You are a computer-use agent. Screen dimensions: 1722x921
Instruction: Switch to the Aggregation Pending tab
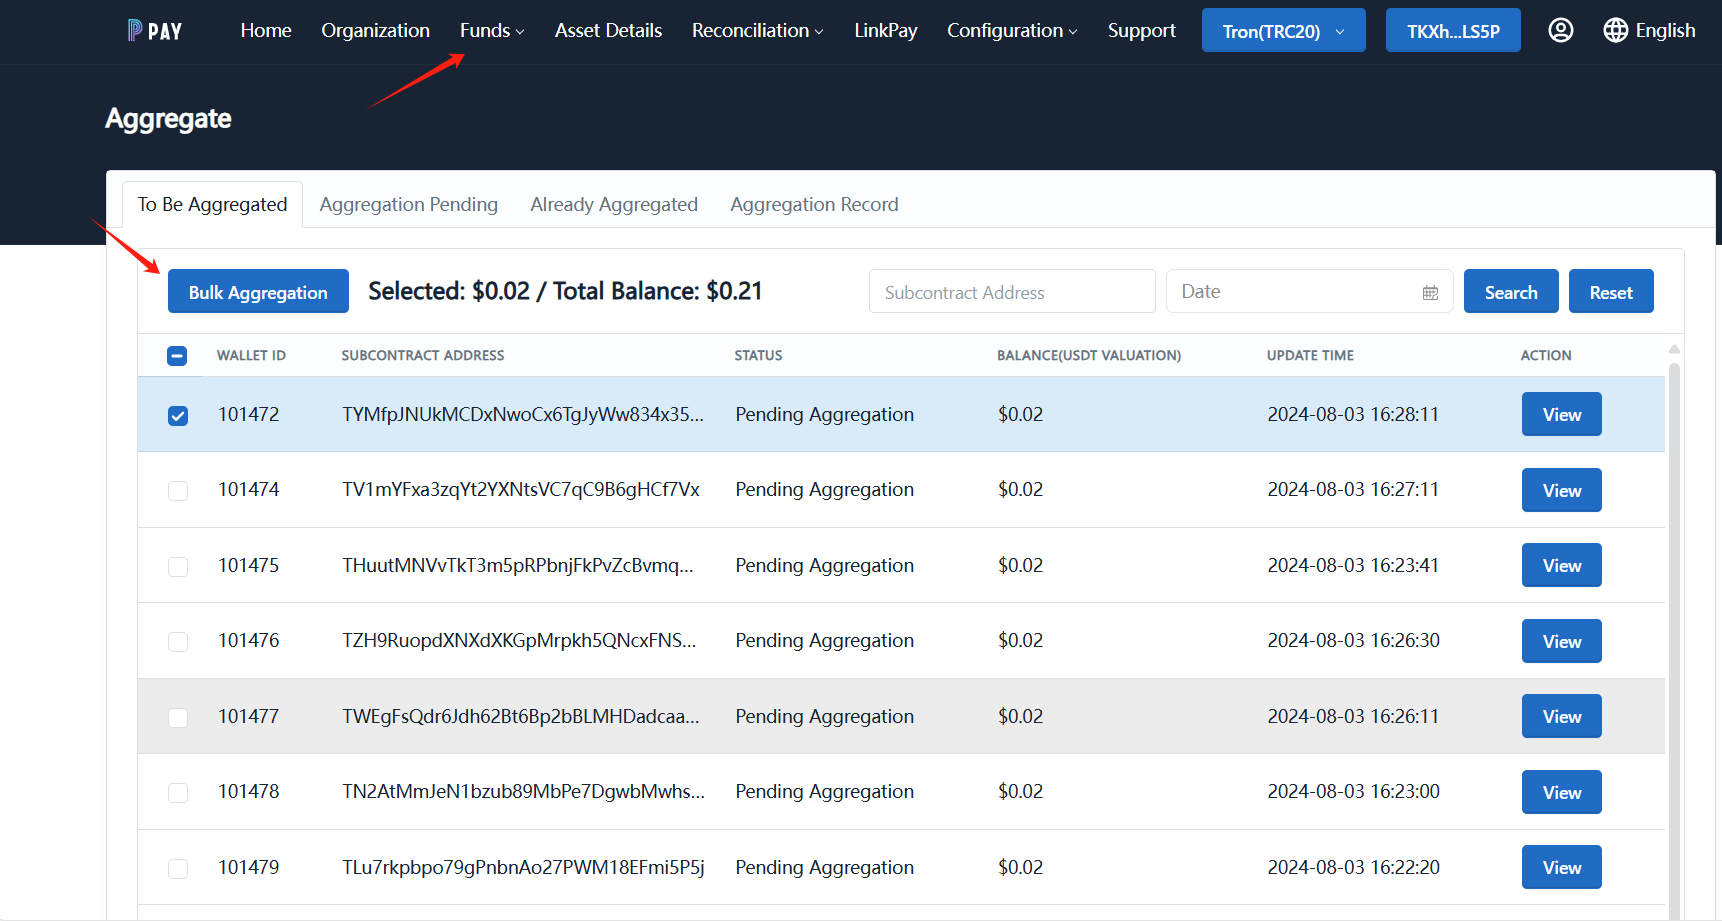(409, 204)
